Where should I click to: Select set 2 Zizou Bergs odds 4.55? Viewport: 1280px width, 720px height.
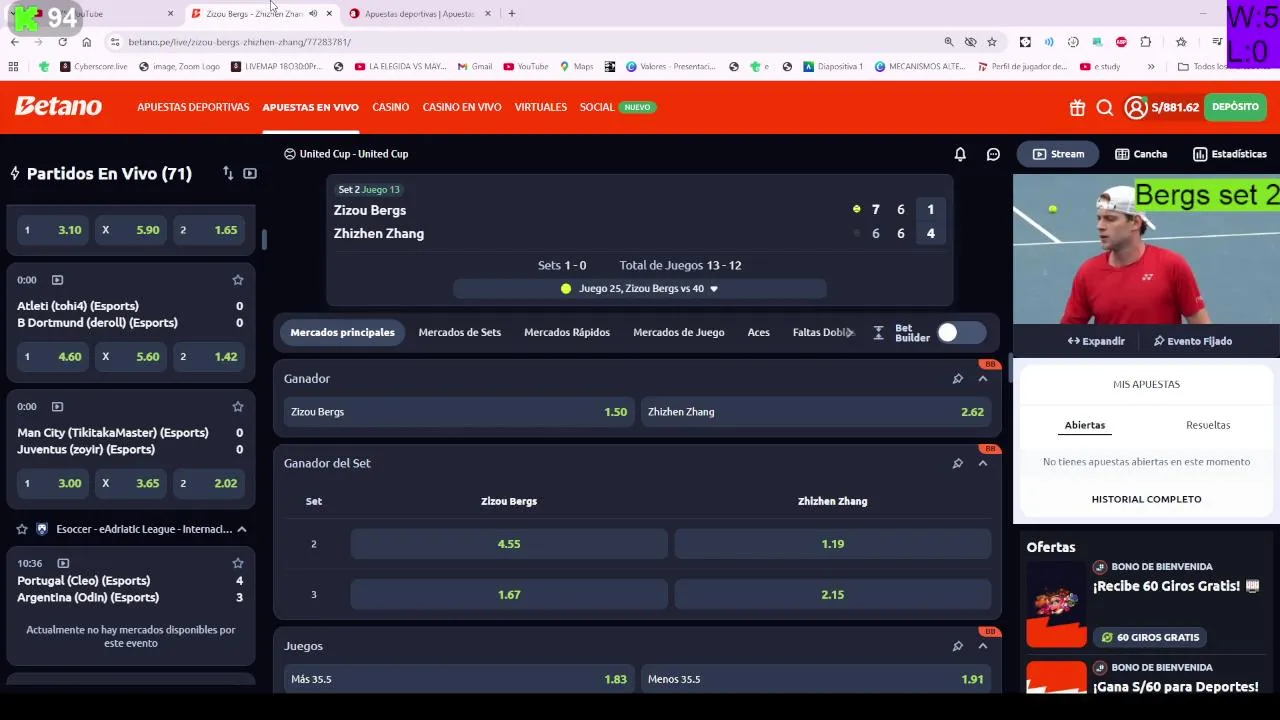509,544
